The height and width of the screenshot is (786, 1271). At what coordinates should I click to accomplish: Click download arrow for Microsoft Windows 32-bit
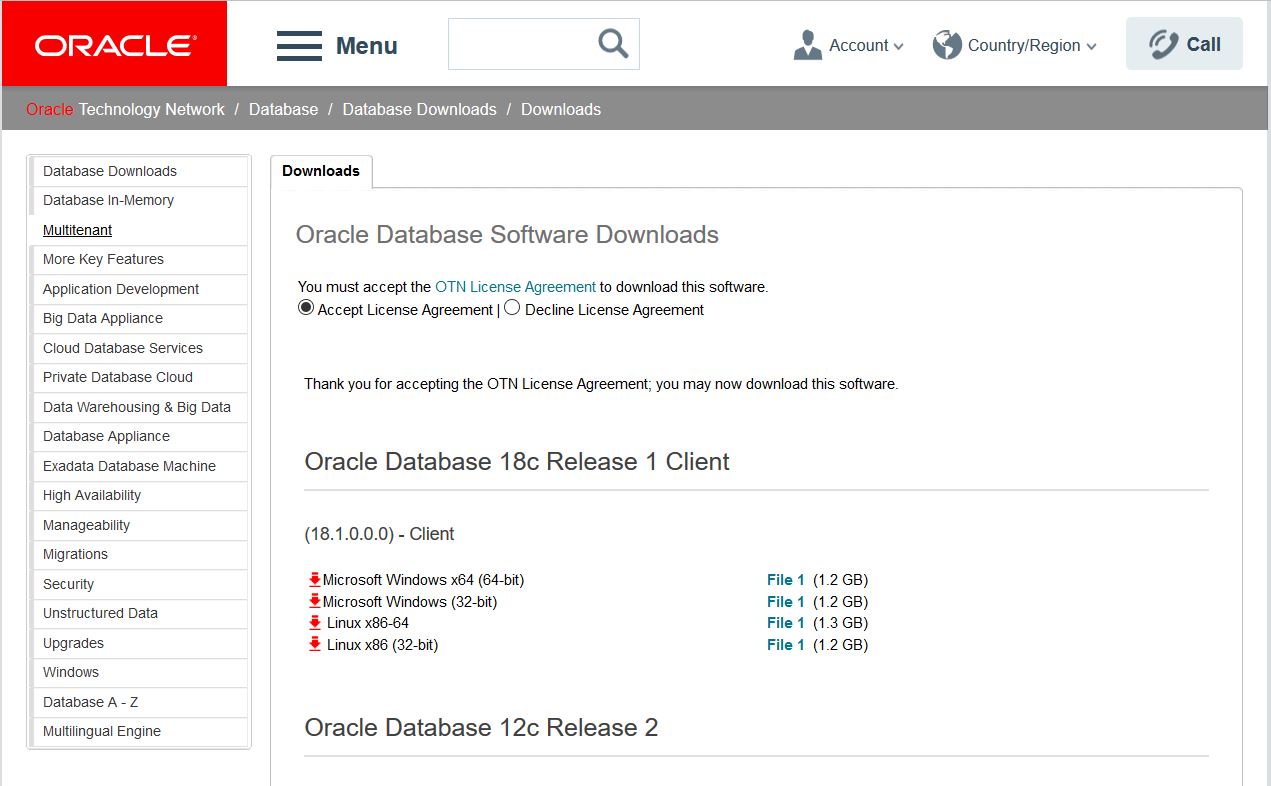tap(315, 602)
